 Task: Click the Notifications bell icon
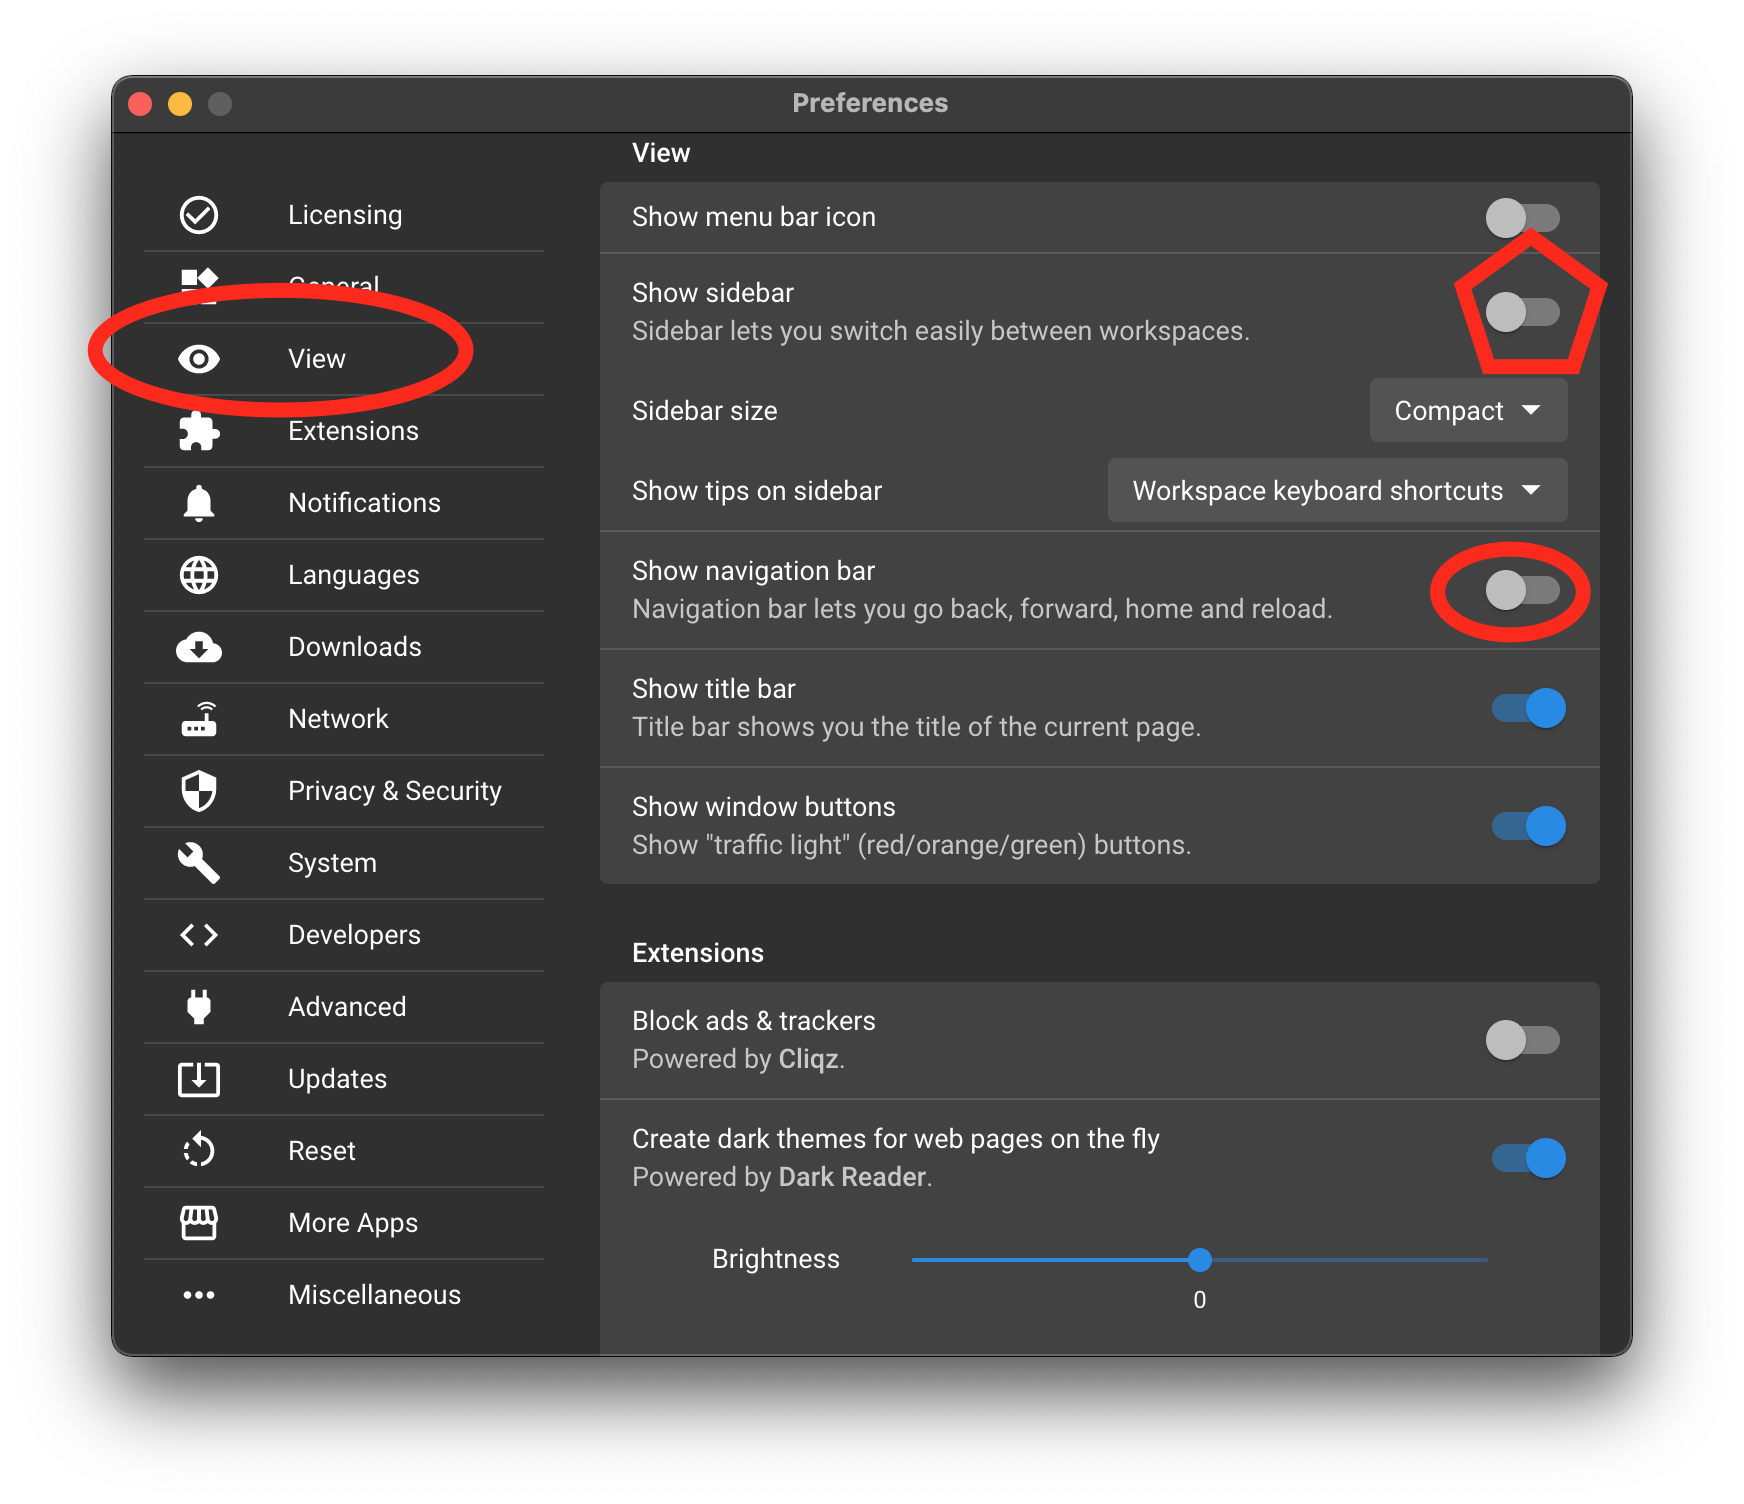coord(199,503)
